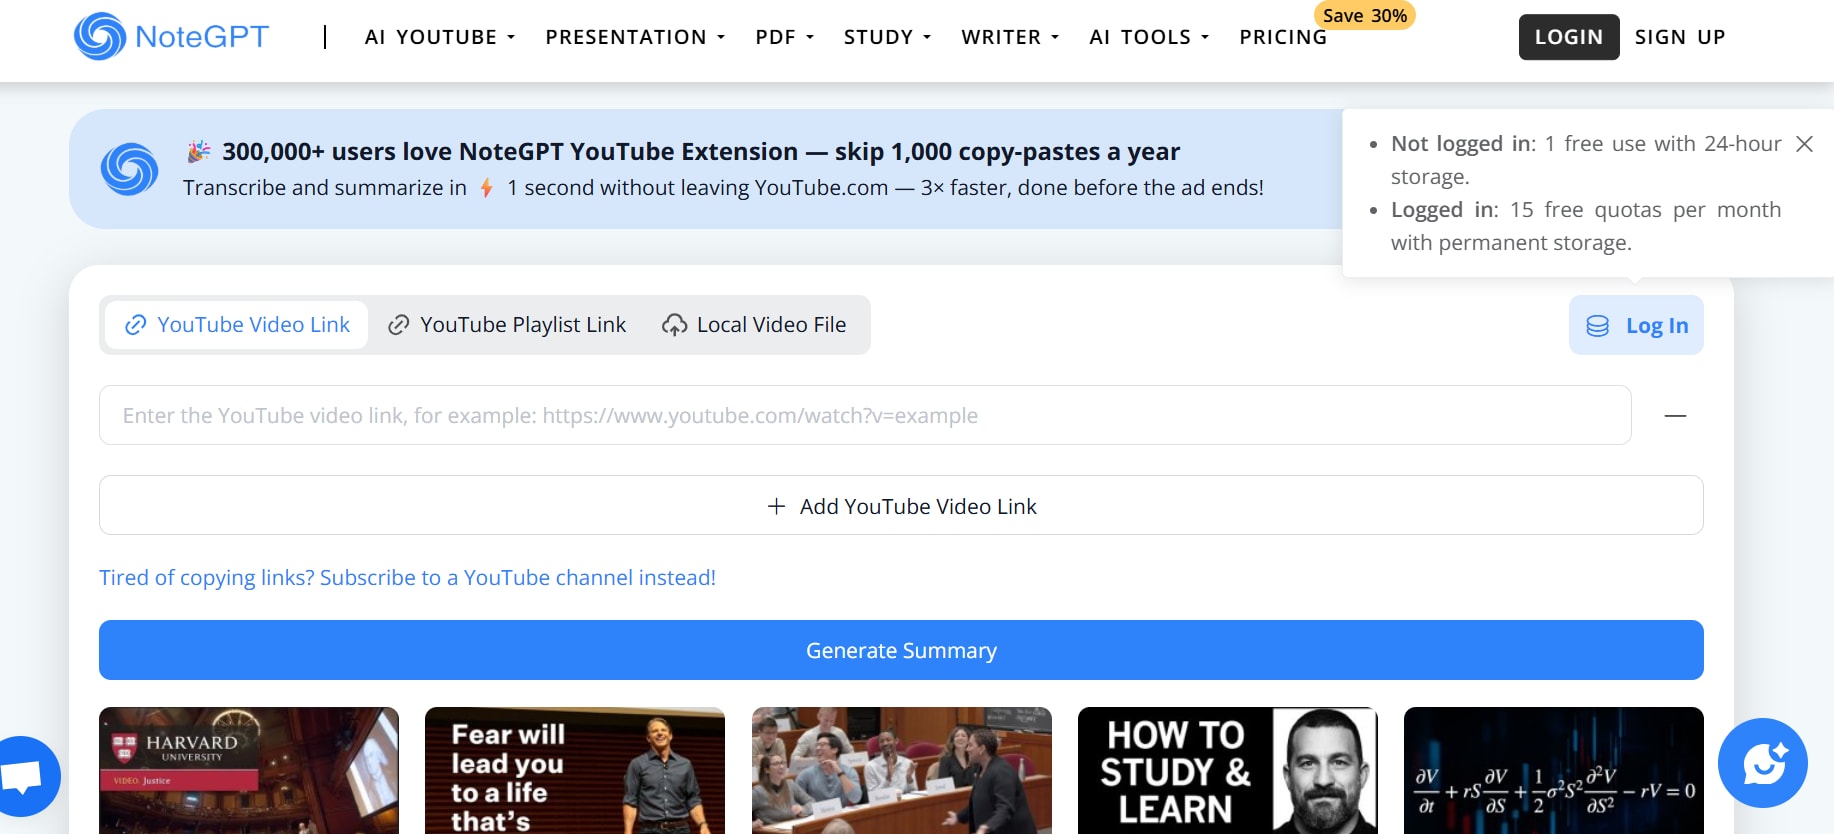Open the PDF dropdown

pos(785,37)
